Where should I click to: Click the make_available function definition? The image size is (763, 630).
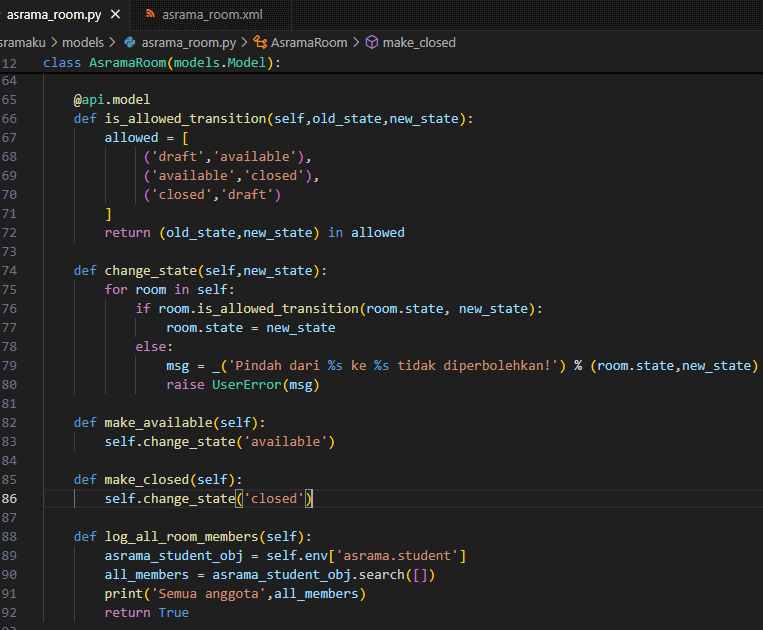click(x=169, y=422)
